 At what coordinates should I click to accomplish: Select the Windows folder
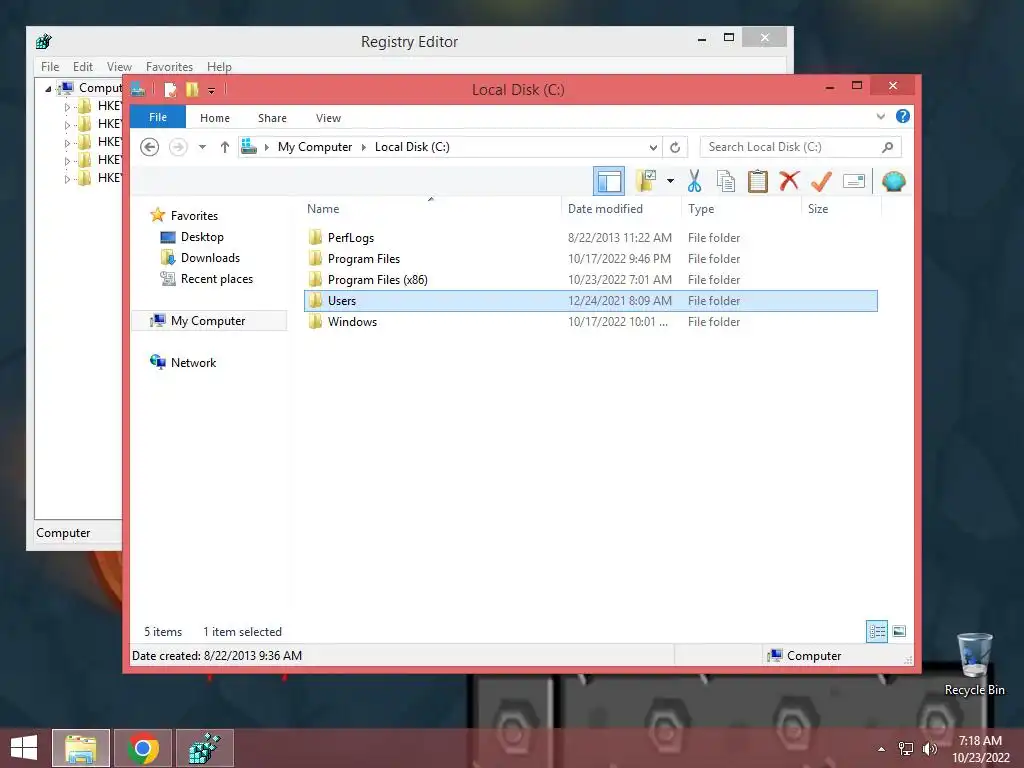pyautogui.click(x=352, y=321)
